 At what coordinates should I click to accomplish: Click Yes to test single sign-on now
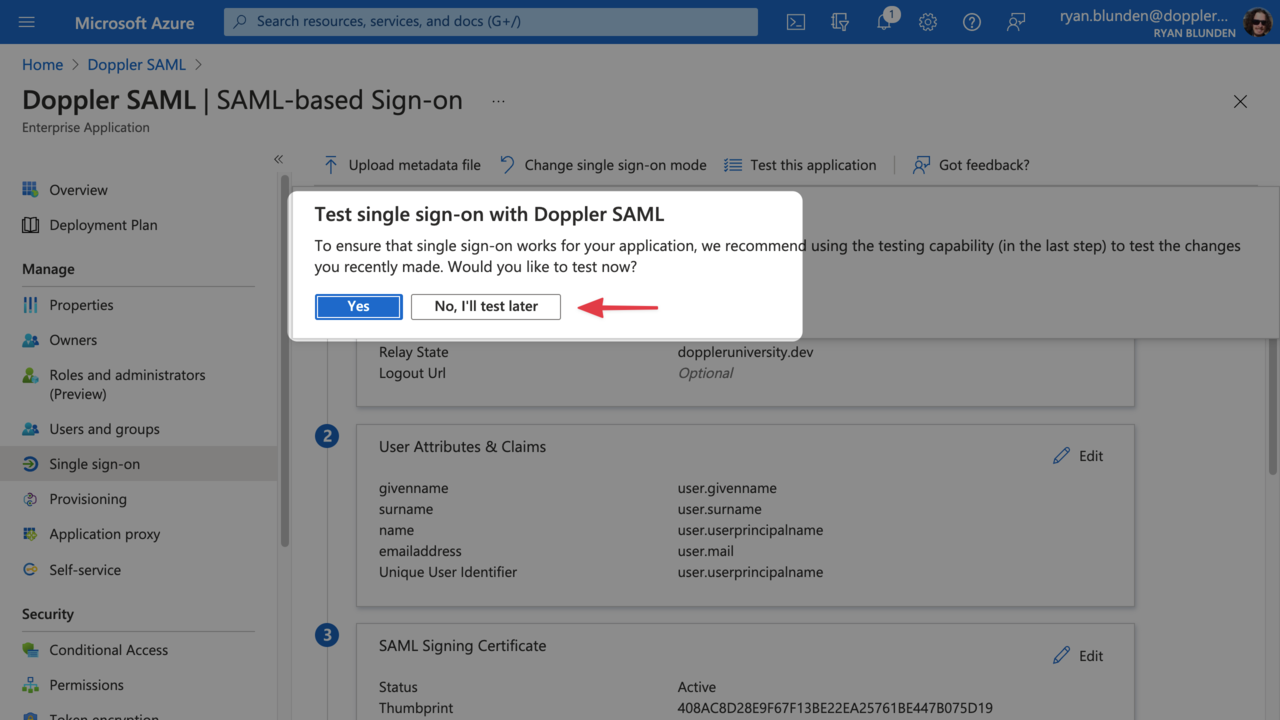point(359,306)
